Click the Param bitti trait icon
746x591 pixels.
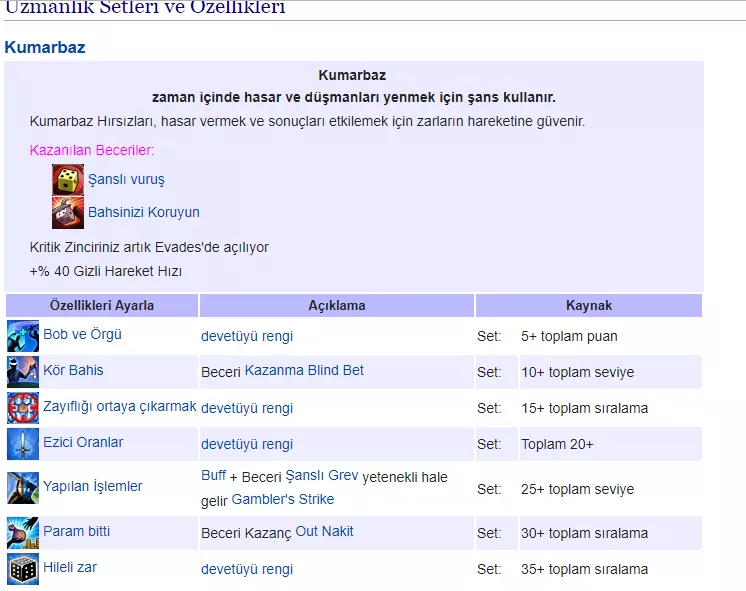tap(23, 533)
